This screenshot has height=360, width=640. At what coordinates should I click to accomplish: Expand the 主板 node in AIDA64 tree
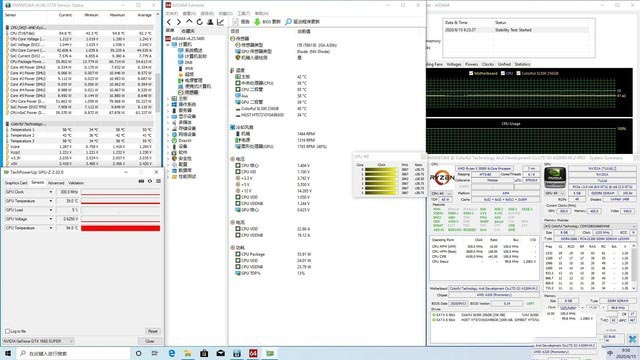coord(168,98)
